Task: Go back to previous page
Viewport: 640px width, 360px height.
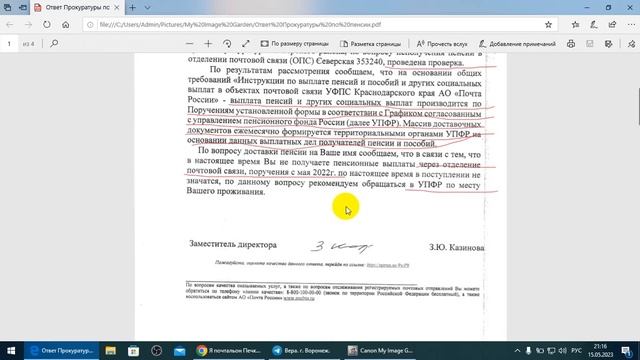Action: 10,24
